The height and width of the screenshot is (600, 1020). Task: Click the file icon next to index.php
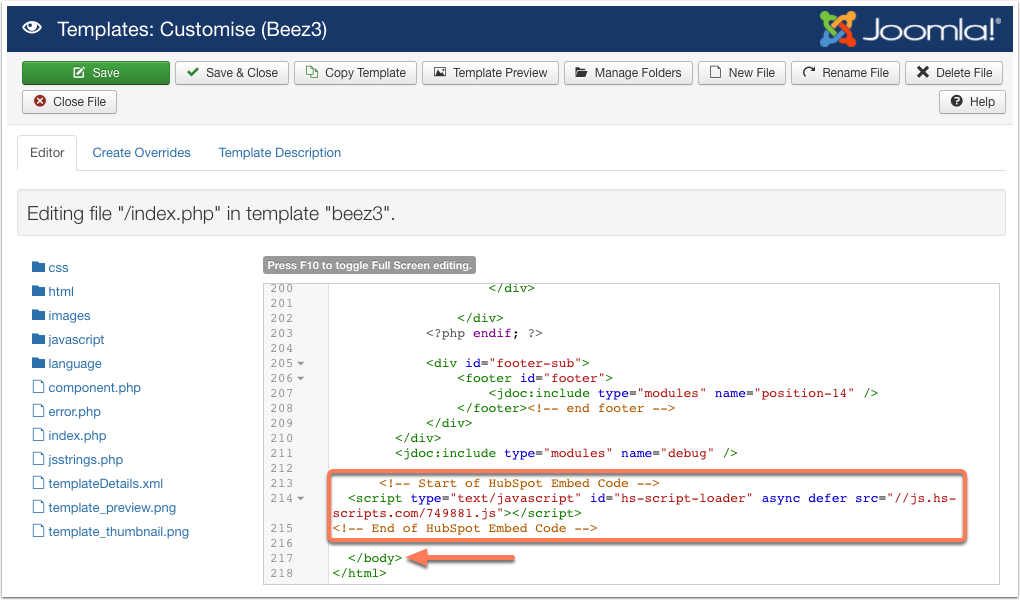click(38, 435)
